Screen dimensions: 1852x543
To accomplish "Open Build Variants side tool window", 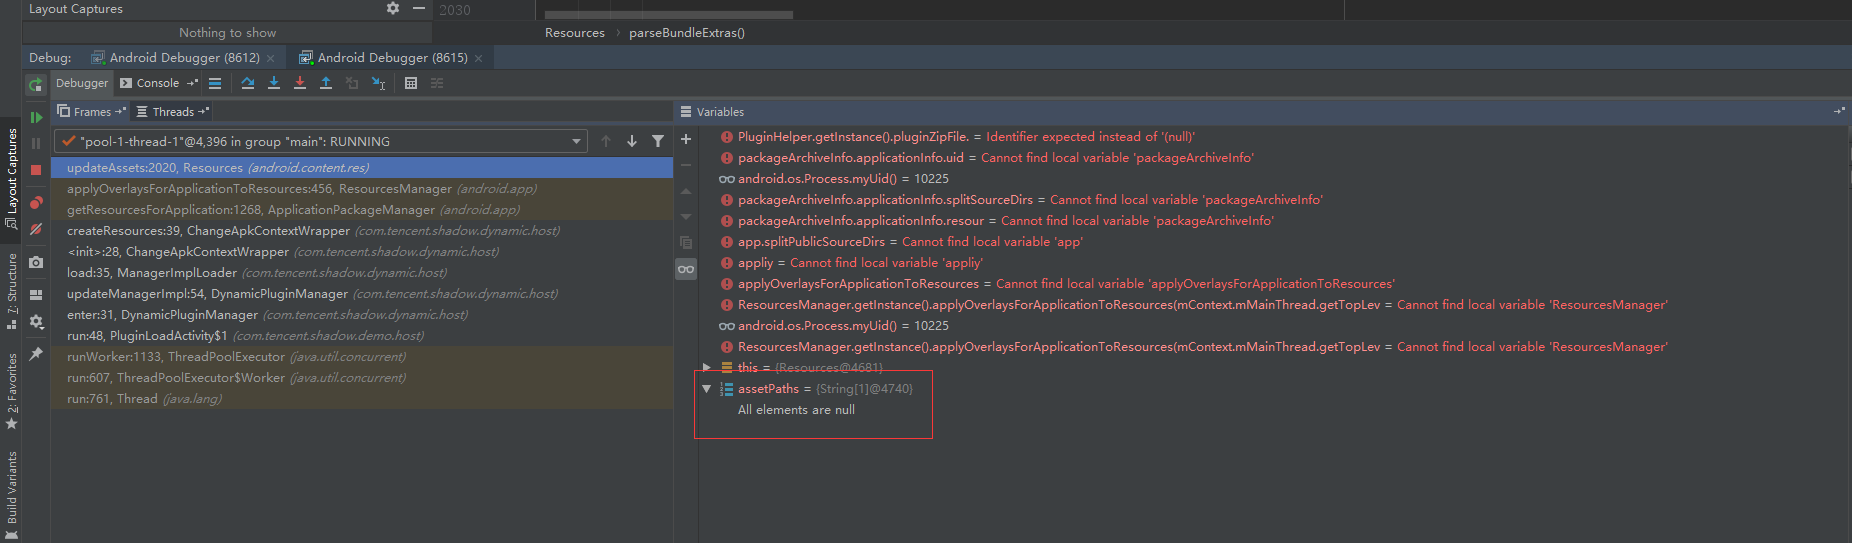I will 11,494.
